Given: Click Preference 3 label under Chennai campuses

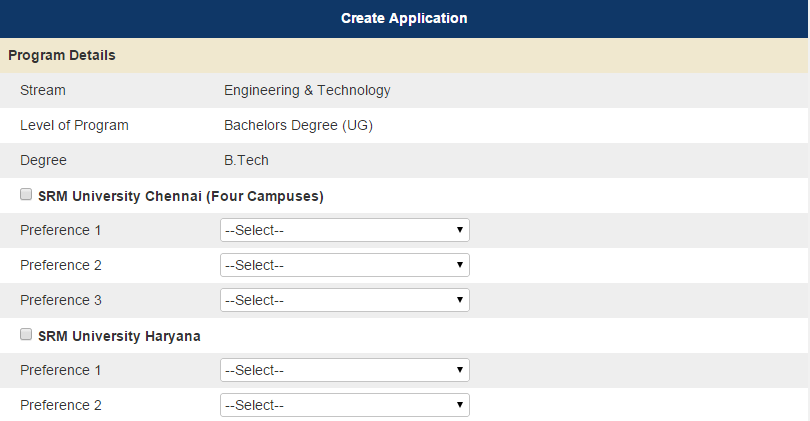Looking at the screenshot, I should (61, 300).
